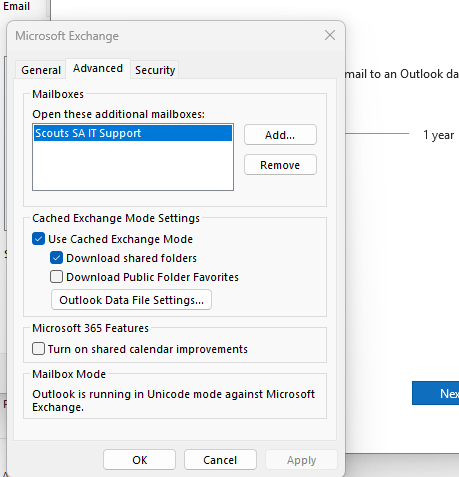Open Outlook Data File Settings
The height and width of the screenshot is (477, 459).
pyautogui.click(x=131, y=300)
